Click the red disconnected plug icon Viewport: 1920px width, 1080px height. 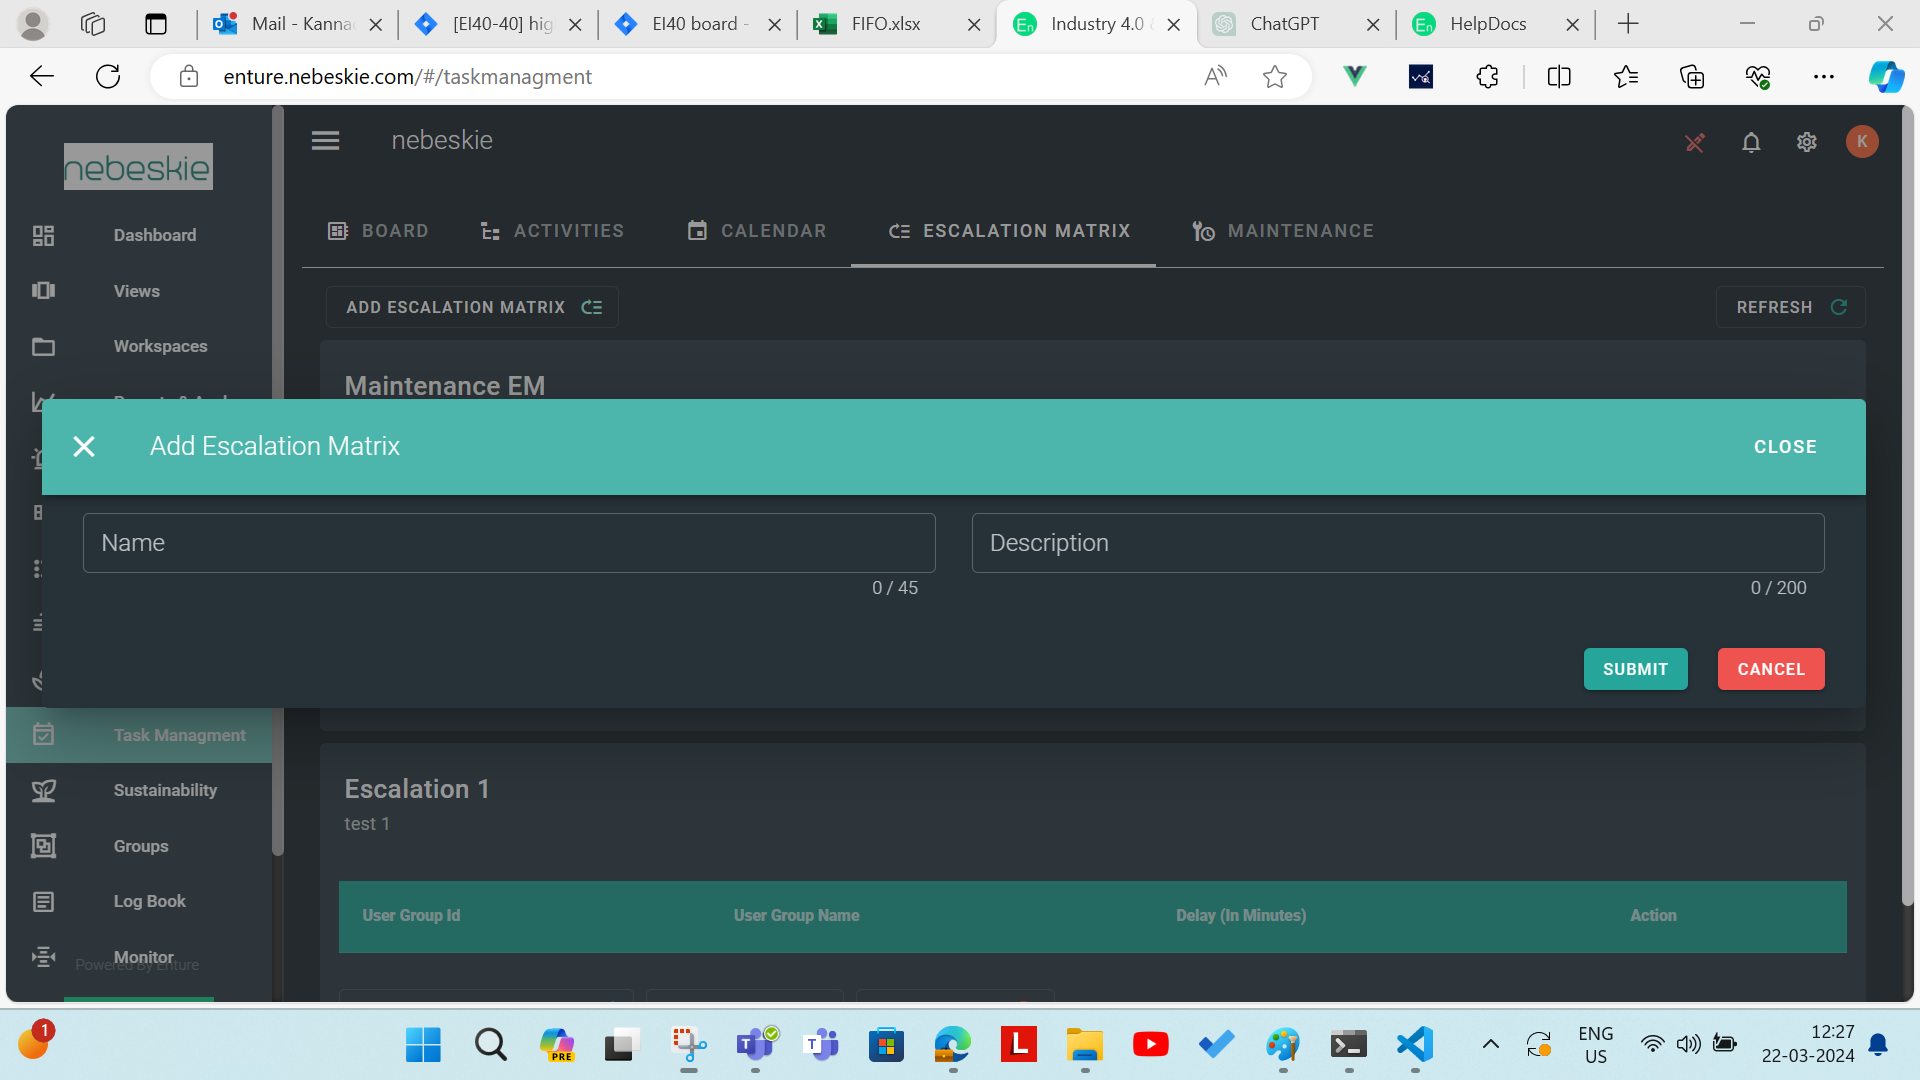pos(1694,143)
